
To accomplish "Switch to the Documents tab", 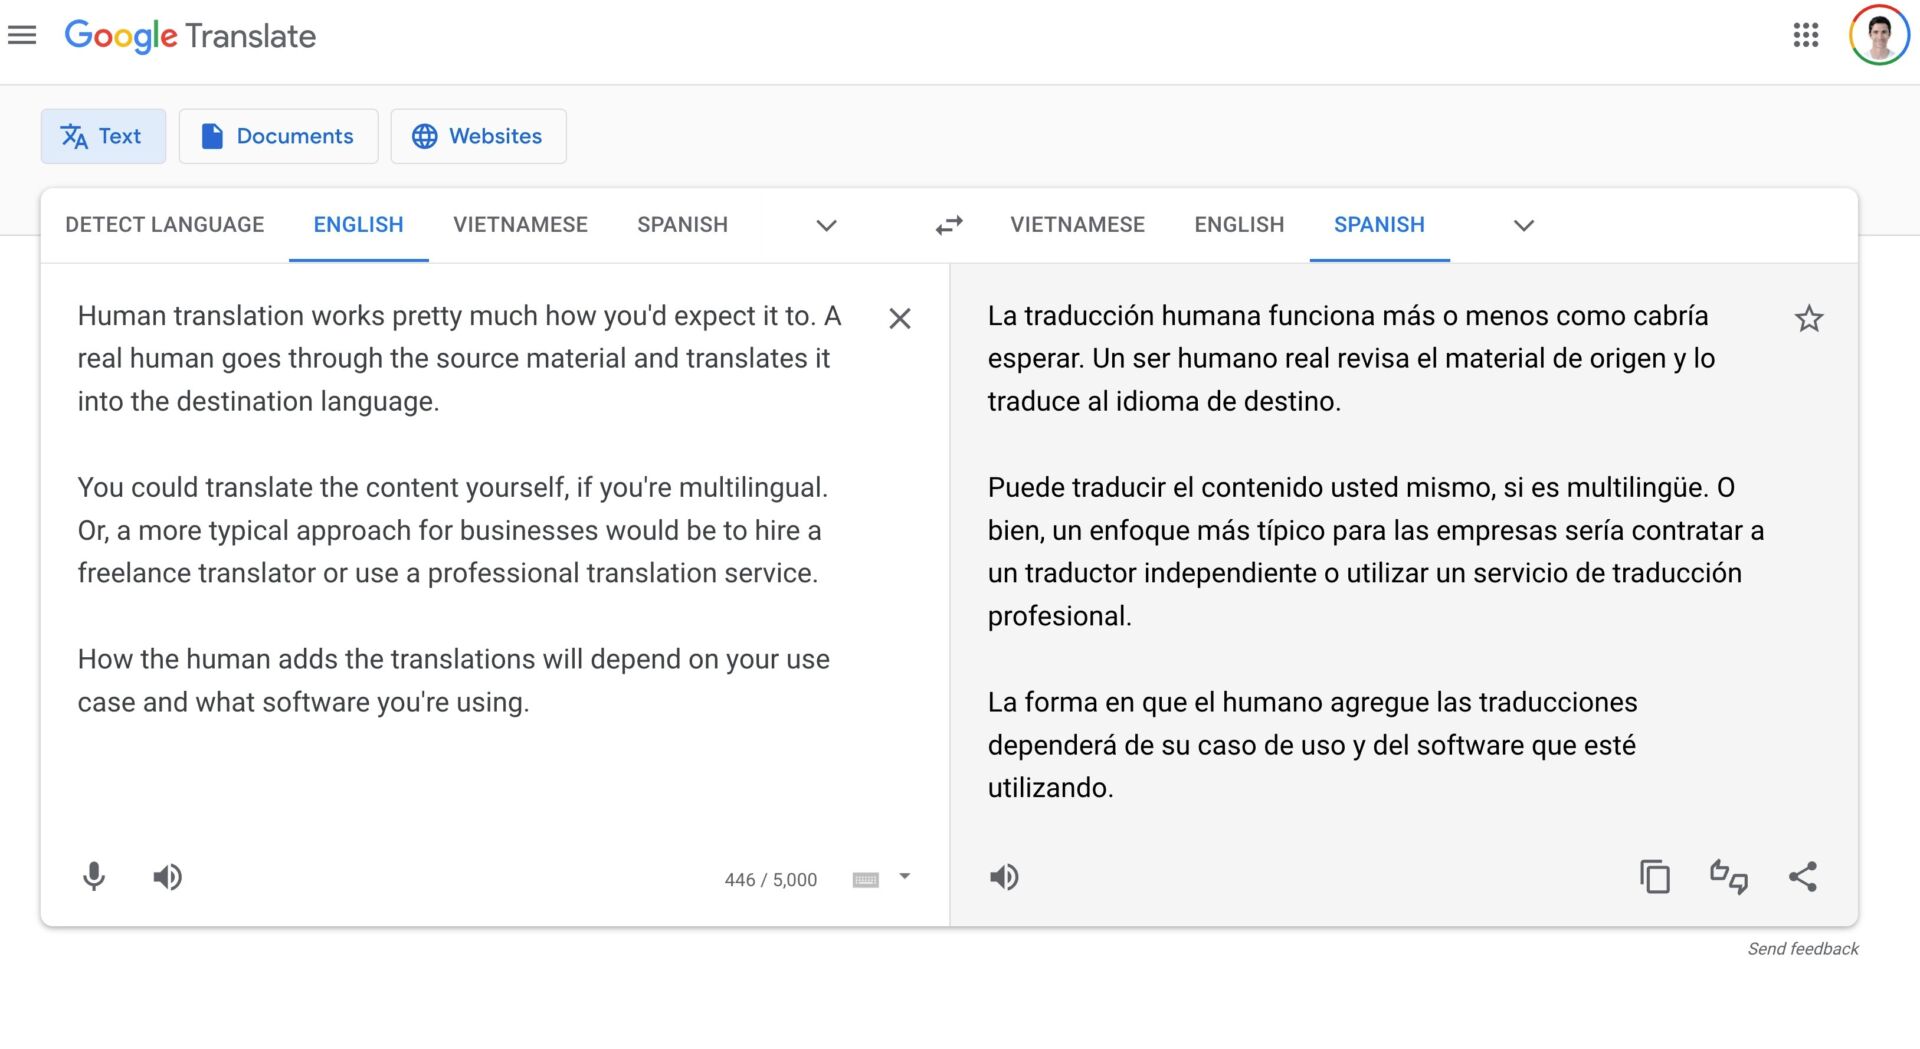I will (x=278, y=136).
